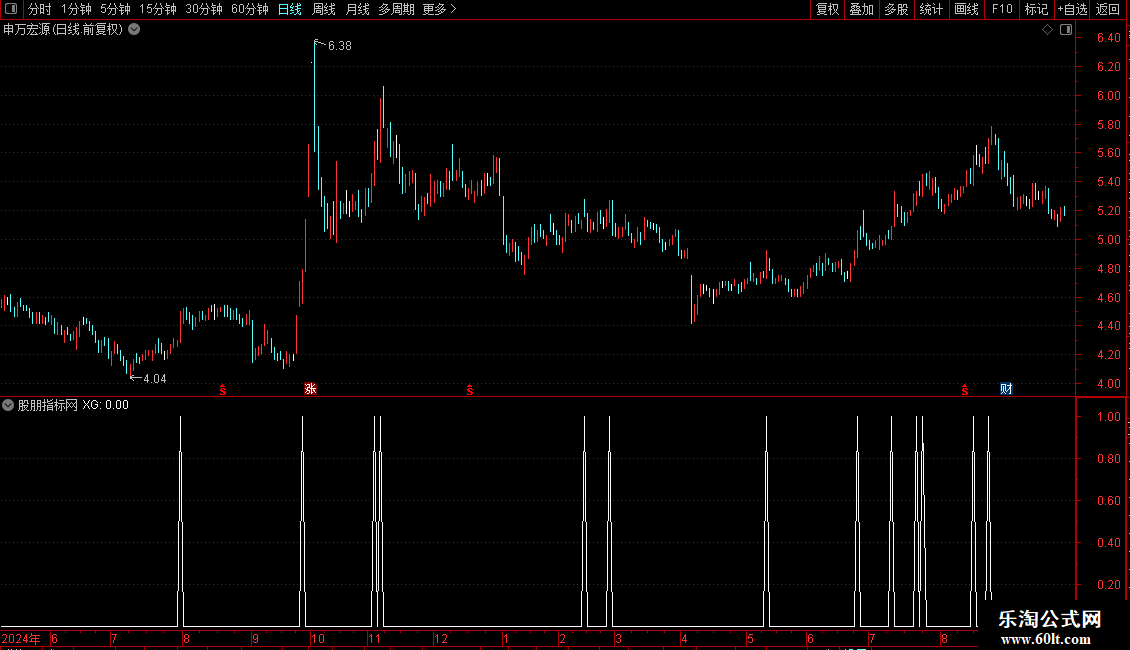This screenshot has height=650, width=1130.
Task: Click the 4.00 price axis label
Action: point(1109,383)
